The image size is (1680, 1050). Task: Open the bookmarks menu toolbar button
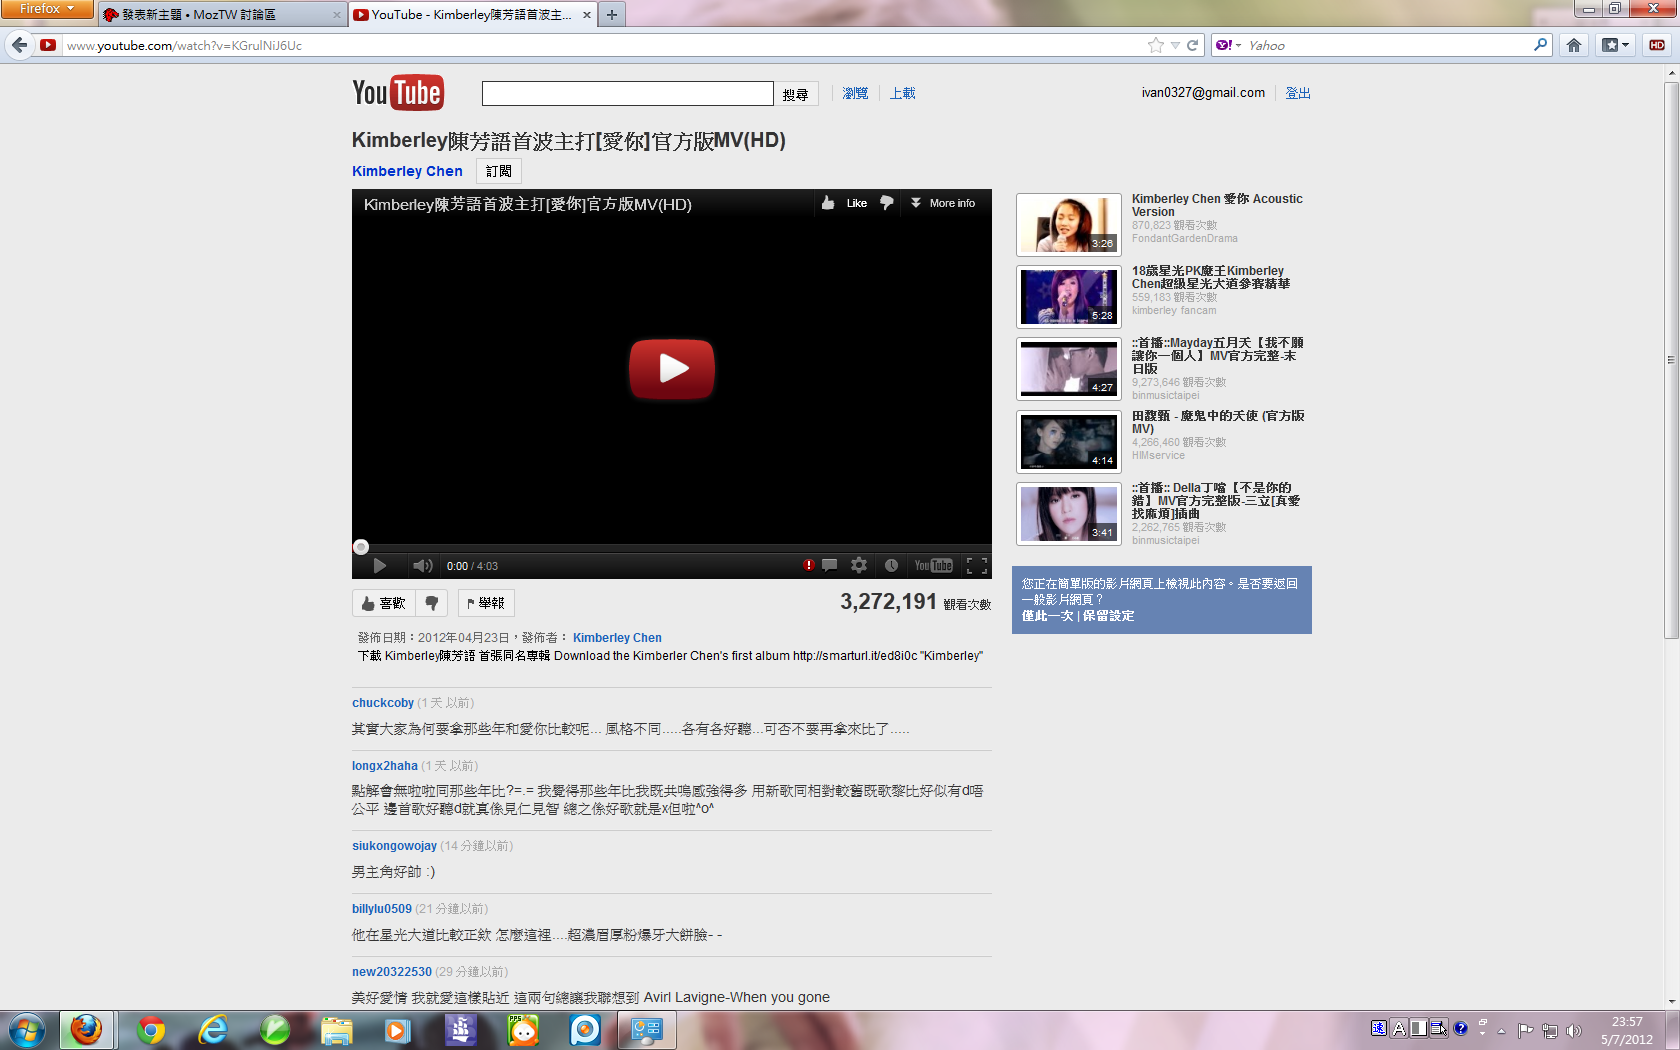tap(1616, 45)
